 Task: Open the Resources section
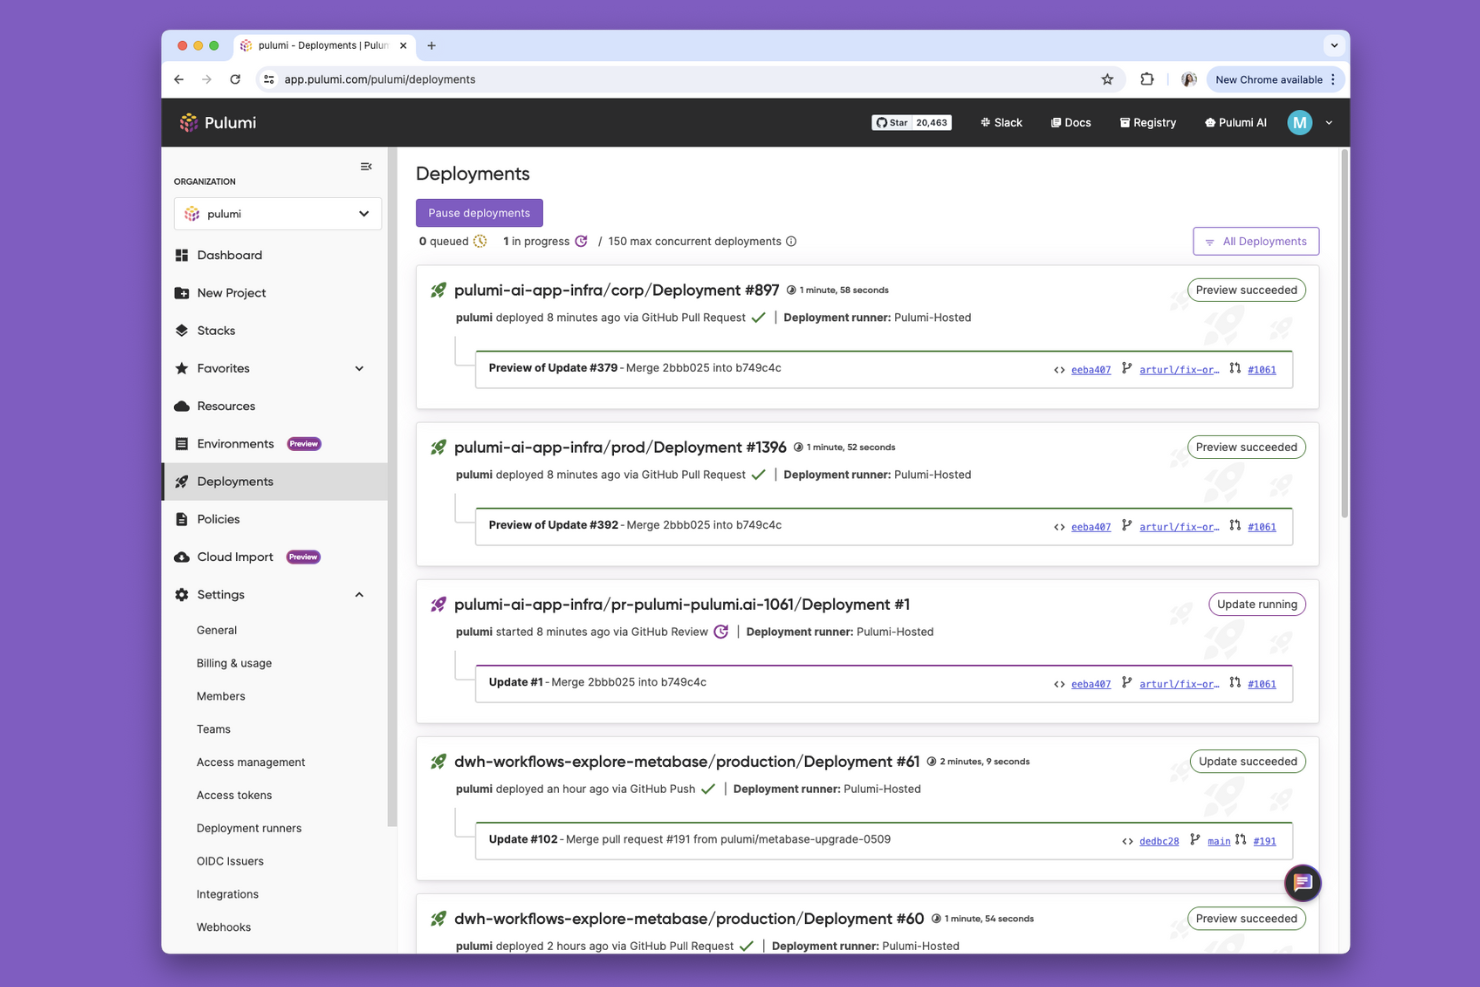(x=226, y=406)
